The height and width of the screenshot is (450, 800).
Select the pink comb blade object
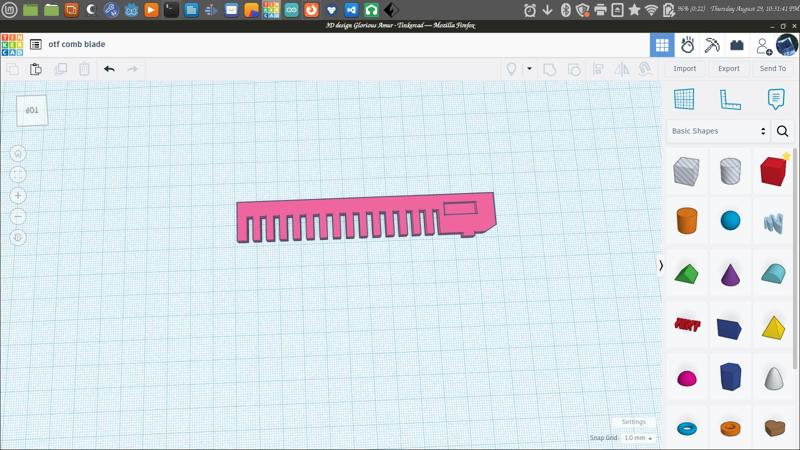[366, 217]
